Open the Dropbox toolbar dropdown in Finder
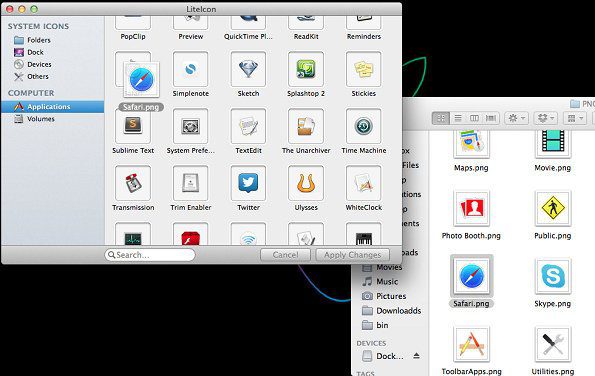Image resolution: width=595 pixels, height=376 pixels. pyautogui.click(x=546, y=118)
